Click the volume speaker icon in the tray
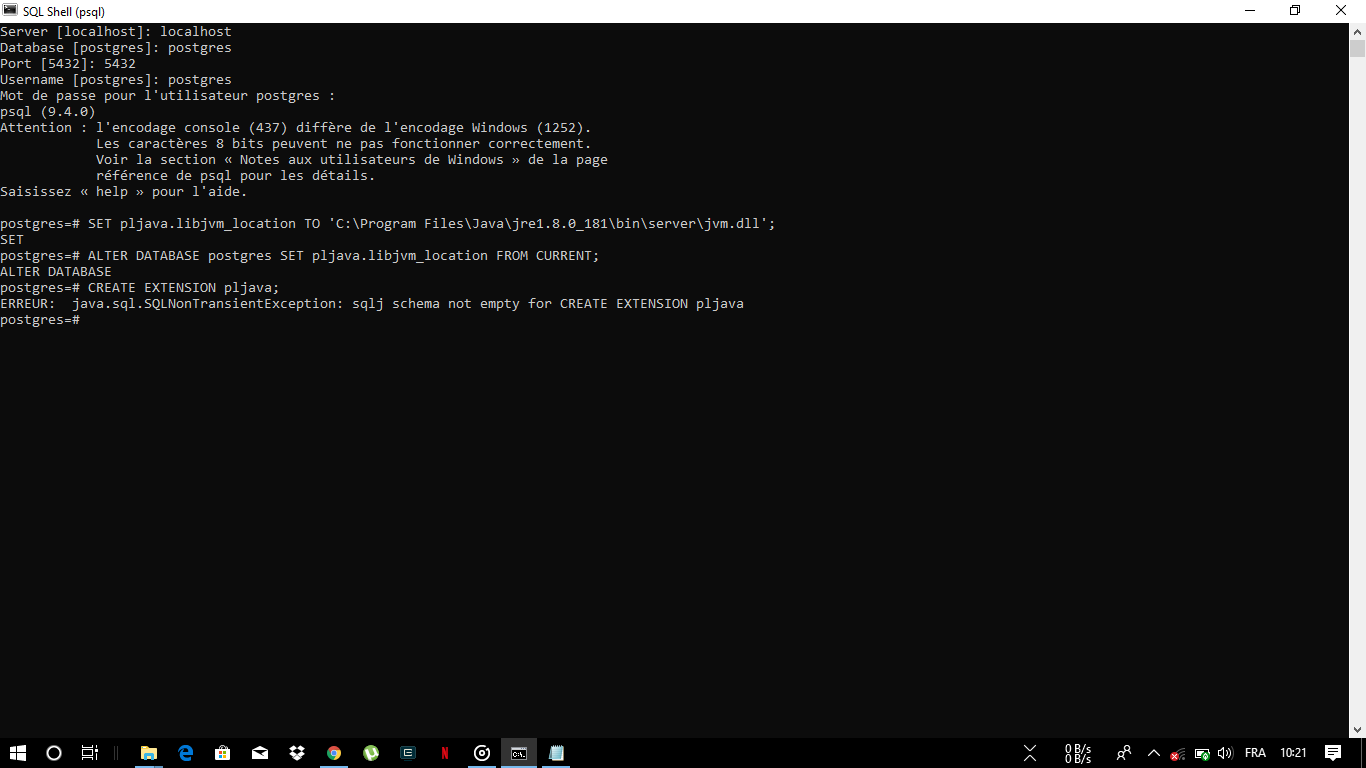 pos(1225,753)
